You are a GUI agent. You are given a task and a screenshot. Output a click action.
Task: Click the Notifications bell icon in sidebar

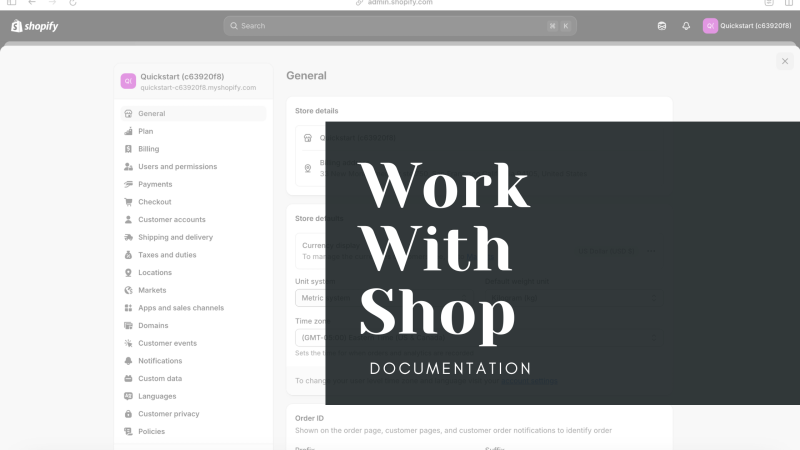click(x=128, y=361)
